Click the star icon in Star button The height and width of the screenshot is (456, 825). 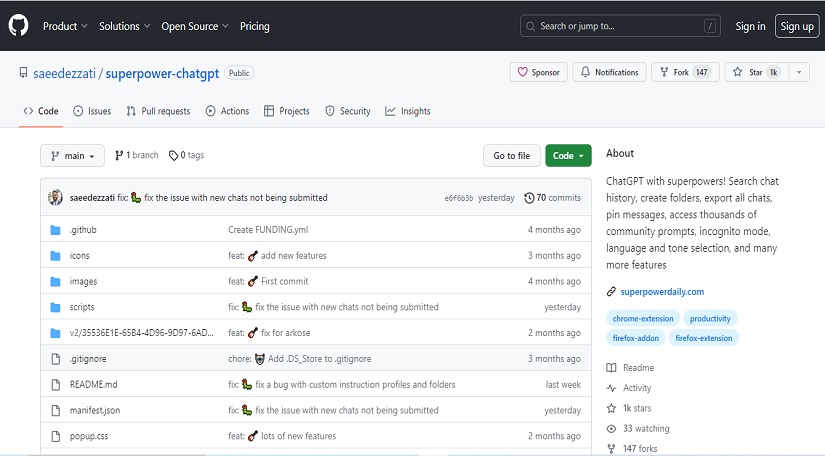(738, 72)
